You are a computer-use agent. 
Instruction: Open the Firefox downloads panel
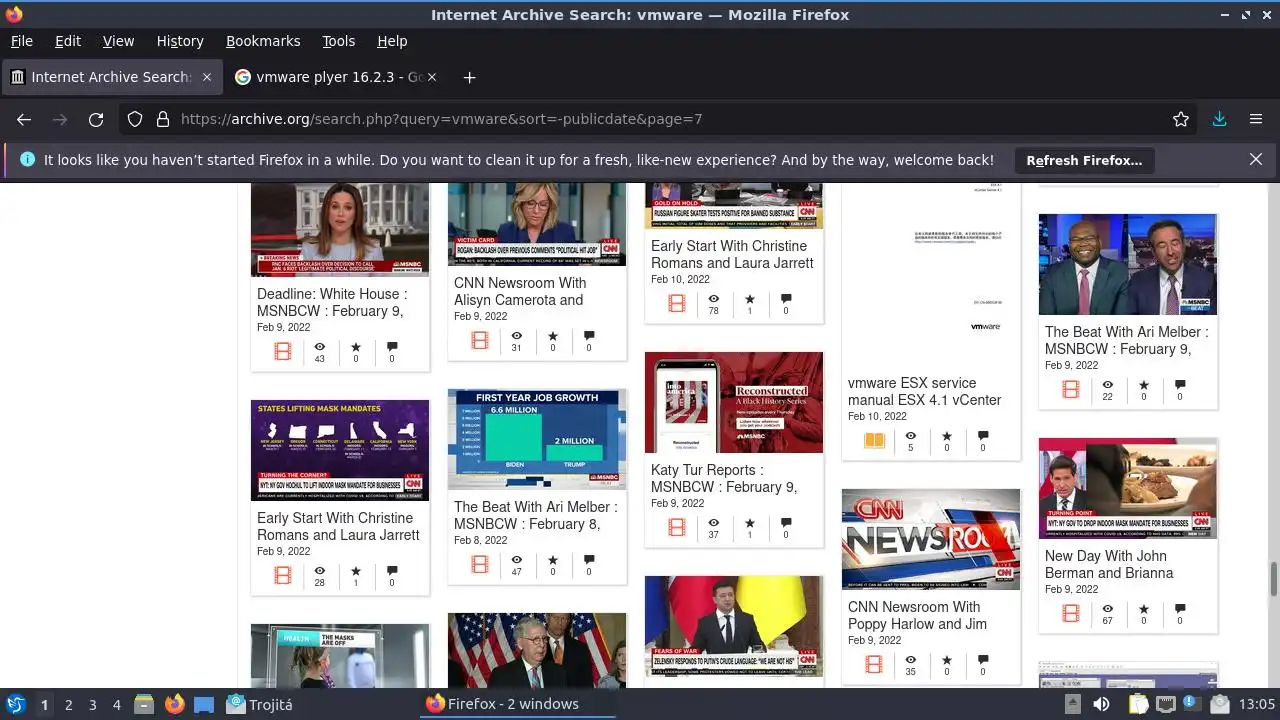[x=1219, y=119]
